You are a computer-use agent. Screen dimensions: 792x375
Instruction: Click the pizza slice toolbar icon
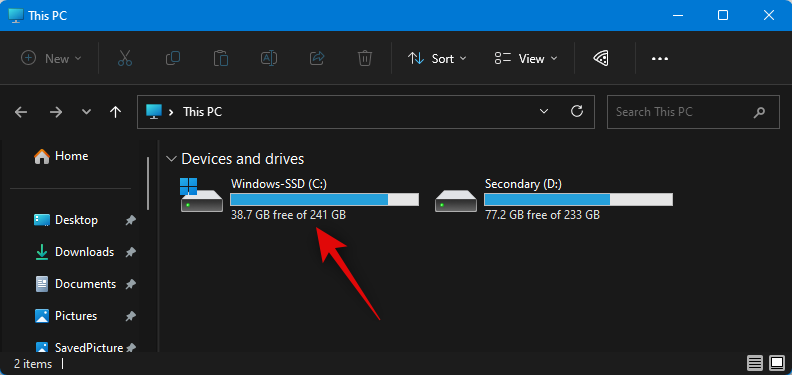[600, 59]
